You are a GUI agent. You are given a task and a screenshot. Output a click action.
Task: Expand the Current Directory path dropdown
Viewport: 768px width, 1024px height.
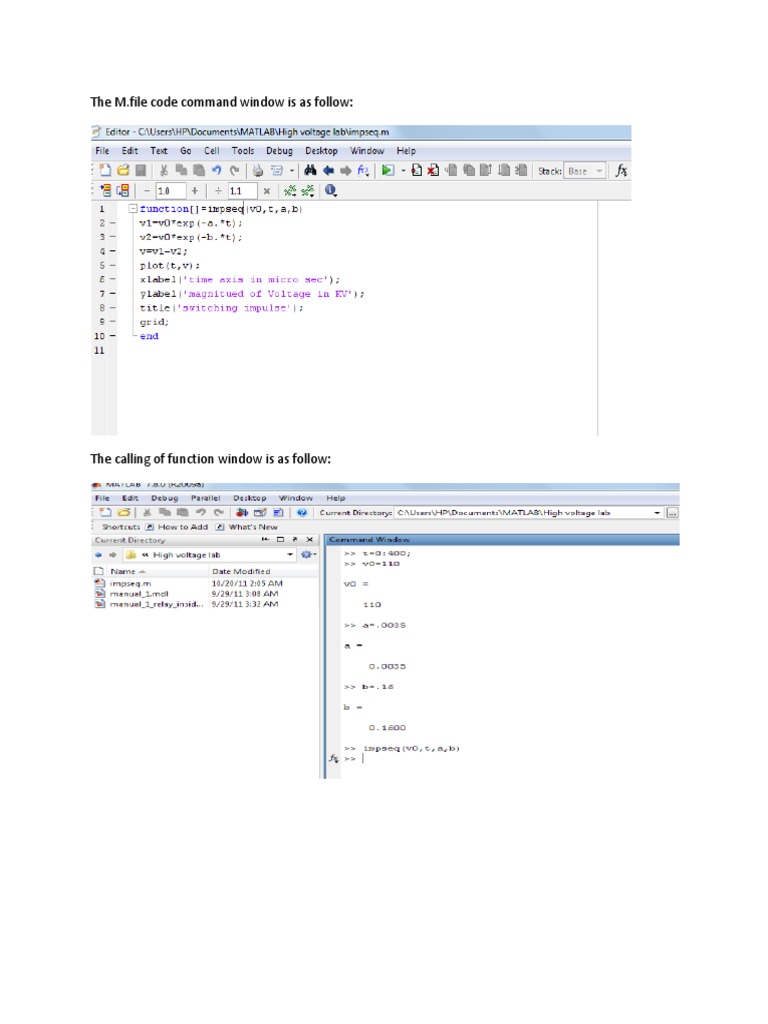click(657, 513)
